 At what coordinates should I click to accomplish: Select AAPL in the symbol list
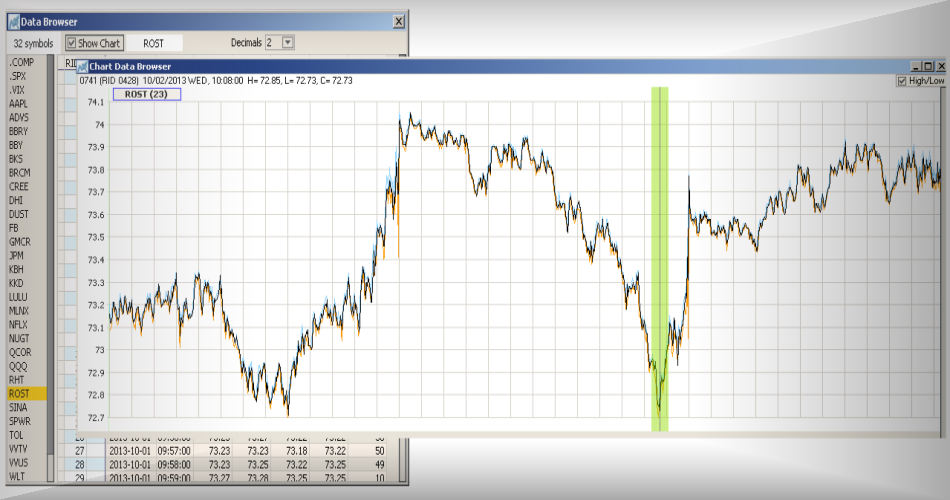(x=18, y=103)
